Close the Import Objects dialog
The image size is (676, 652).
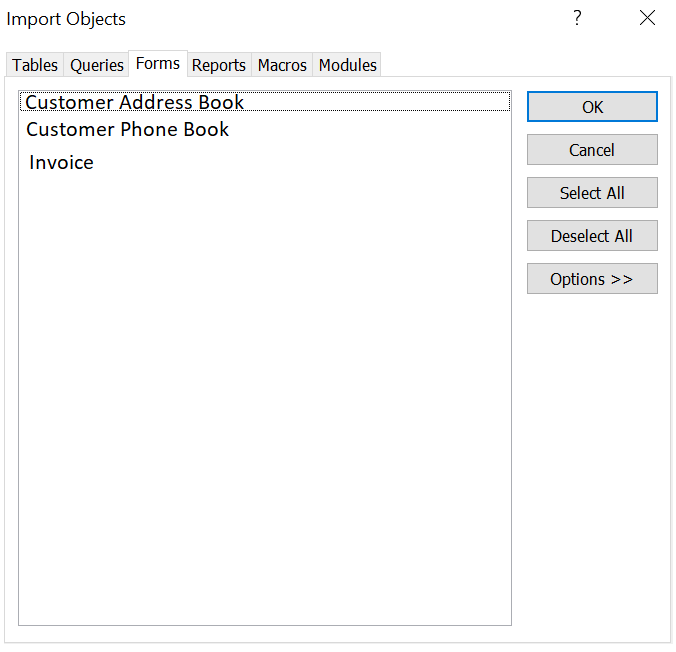pos(647,19)
